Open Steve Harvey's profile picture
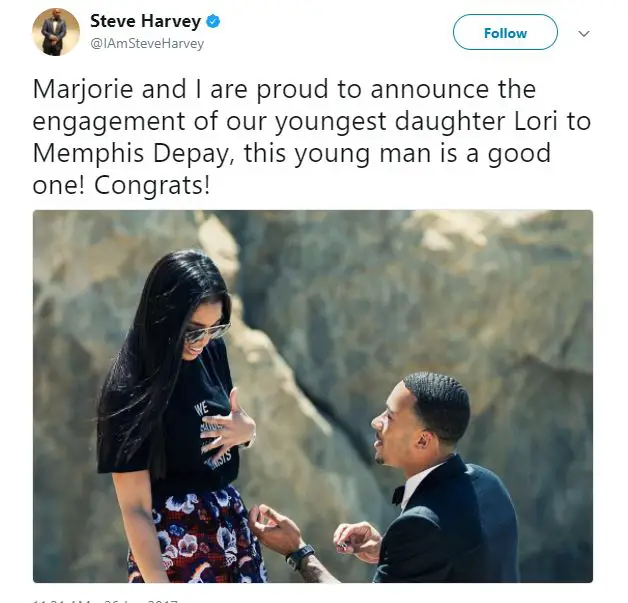 tap(56, 32)
